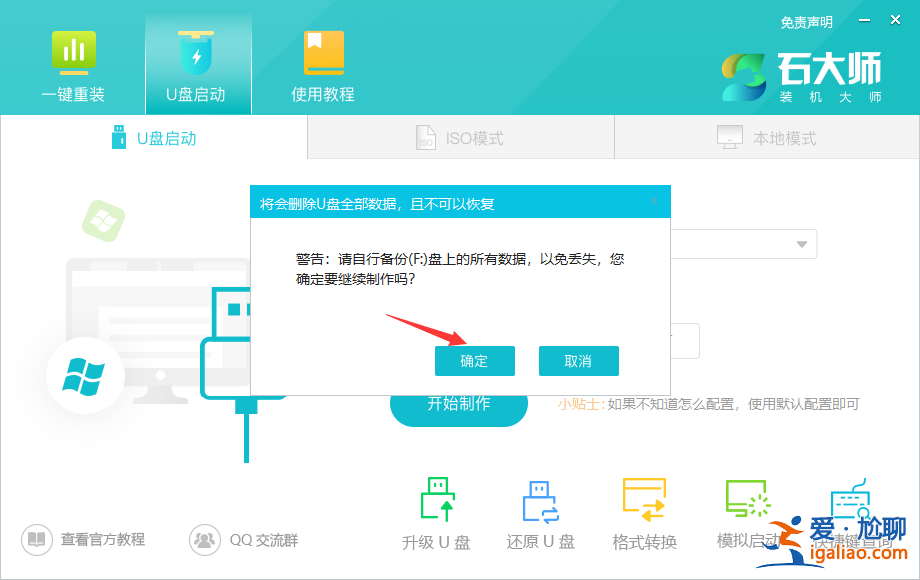
Task: Open the device selection dropdown arrow
Action: (x=801, y=243)
